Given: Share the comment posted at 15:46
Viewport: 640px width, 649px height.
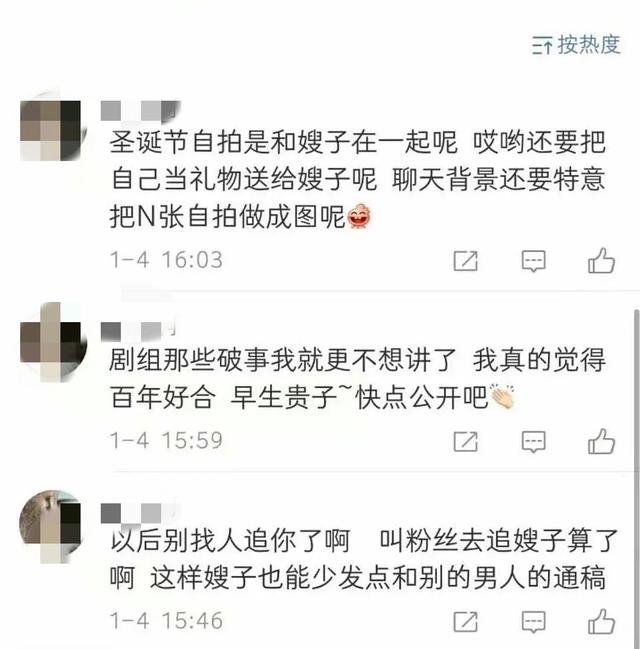Looking at the screenshot, I should point(465,622).
